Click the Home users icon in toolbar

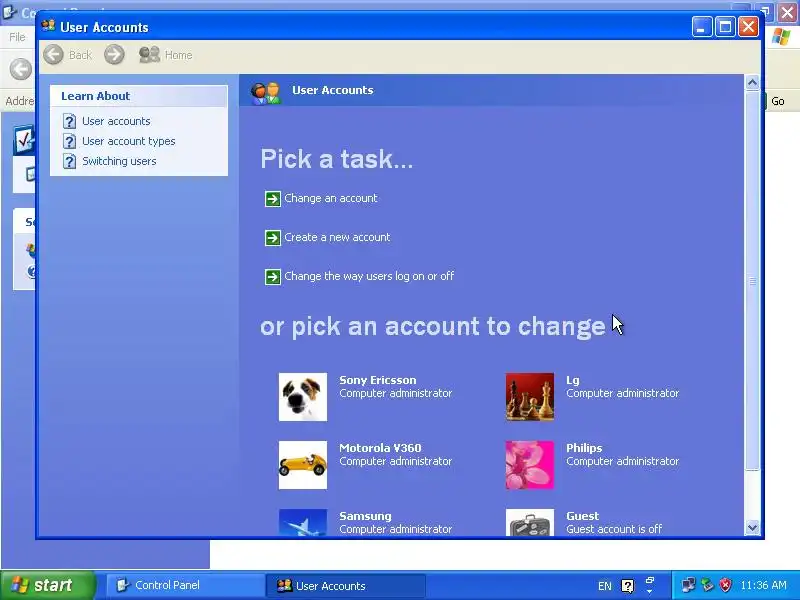(x=149, y=55)
